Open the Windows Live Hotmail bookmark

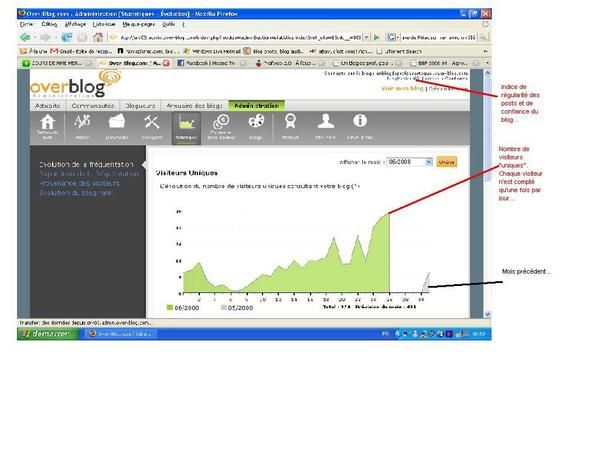coord(212,51)
